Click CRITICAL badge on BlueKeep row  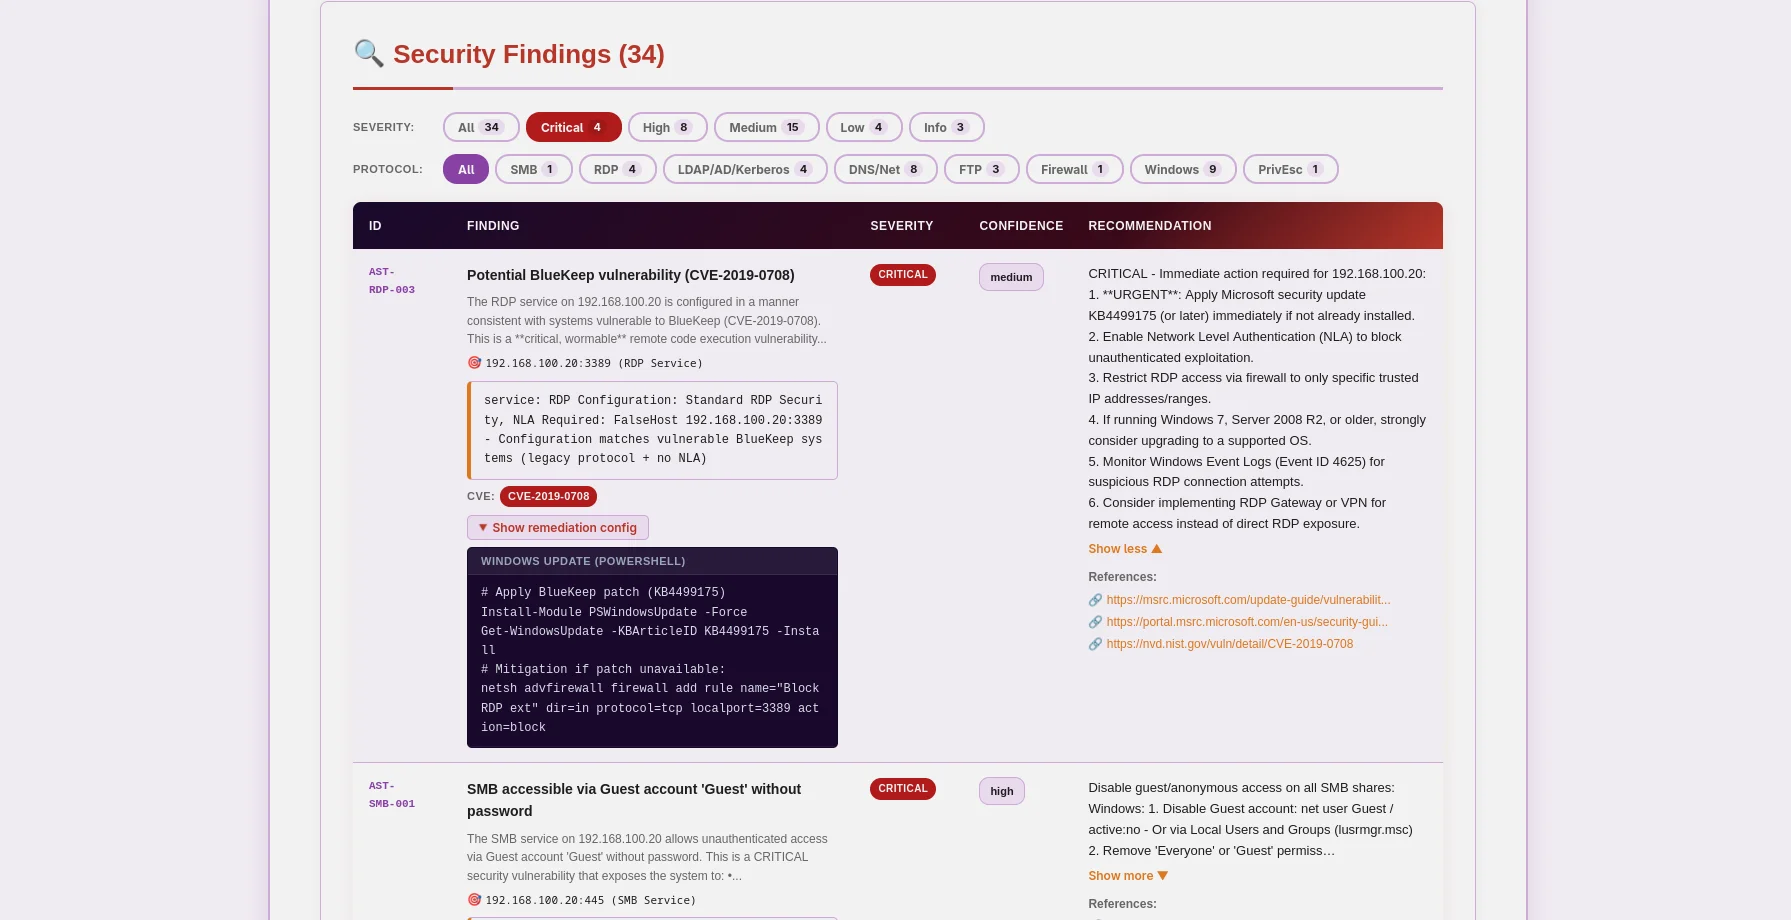click(x=903, y=275)
